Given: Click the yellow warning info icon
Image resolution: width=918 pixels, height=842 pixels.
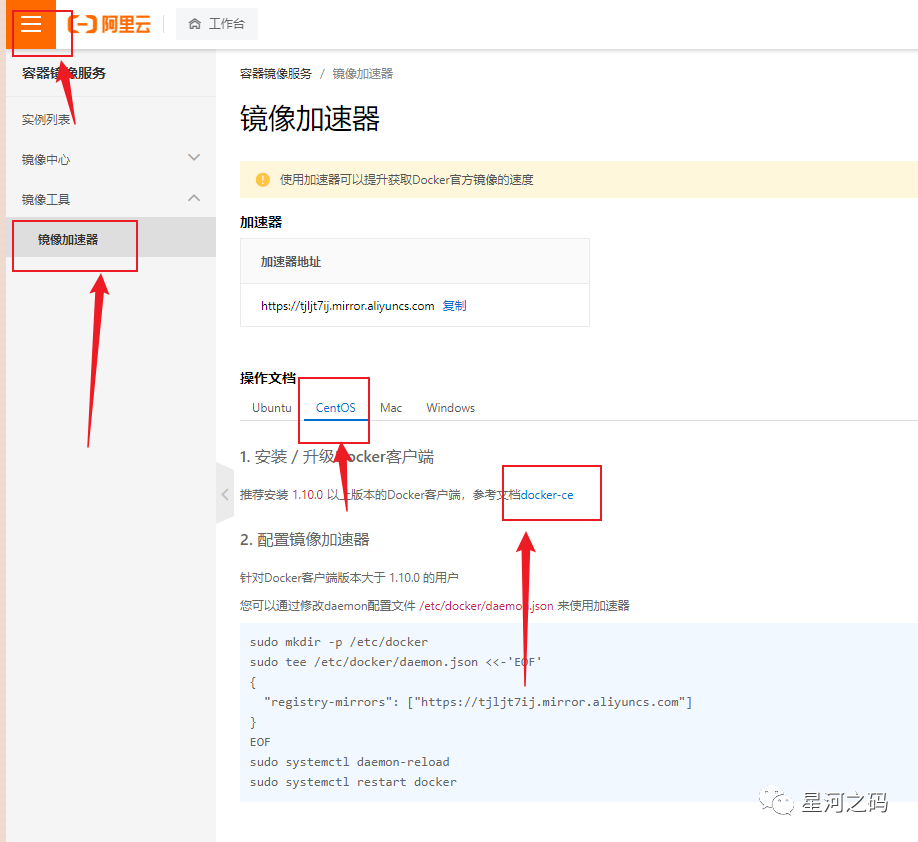Looking at the screenshot, I should (x=263, y=180).
